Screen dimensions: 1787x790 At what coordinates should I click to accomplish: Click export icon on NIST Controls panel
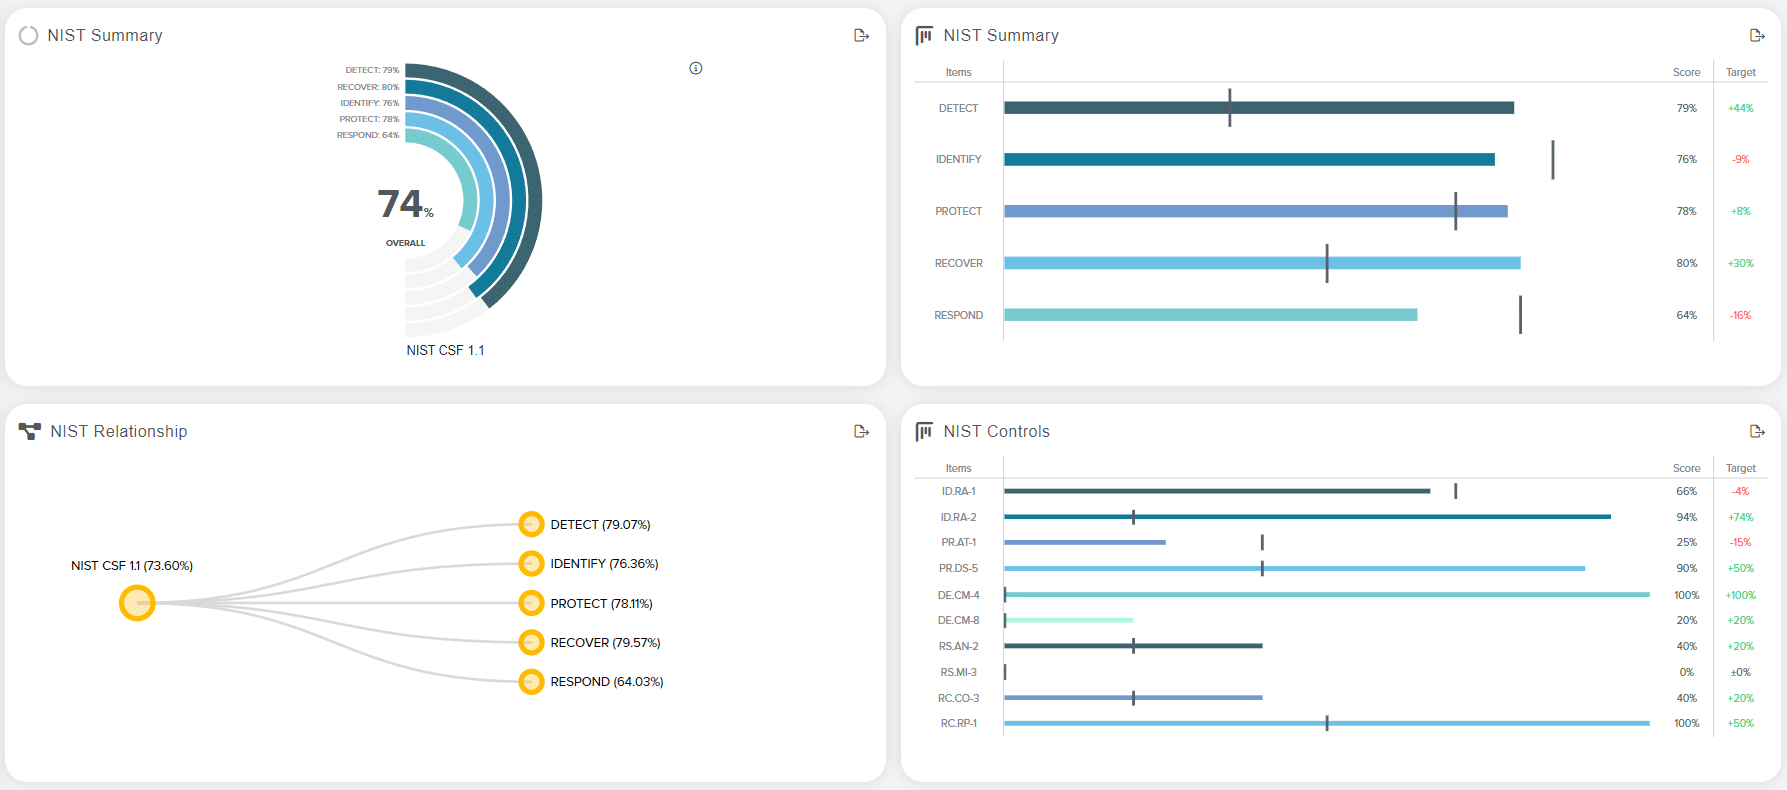point(1757,432)
